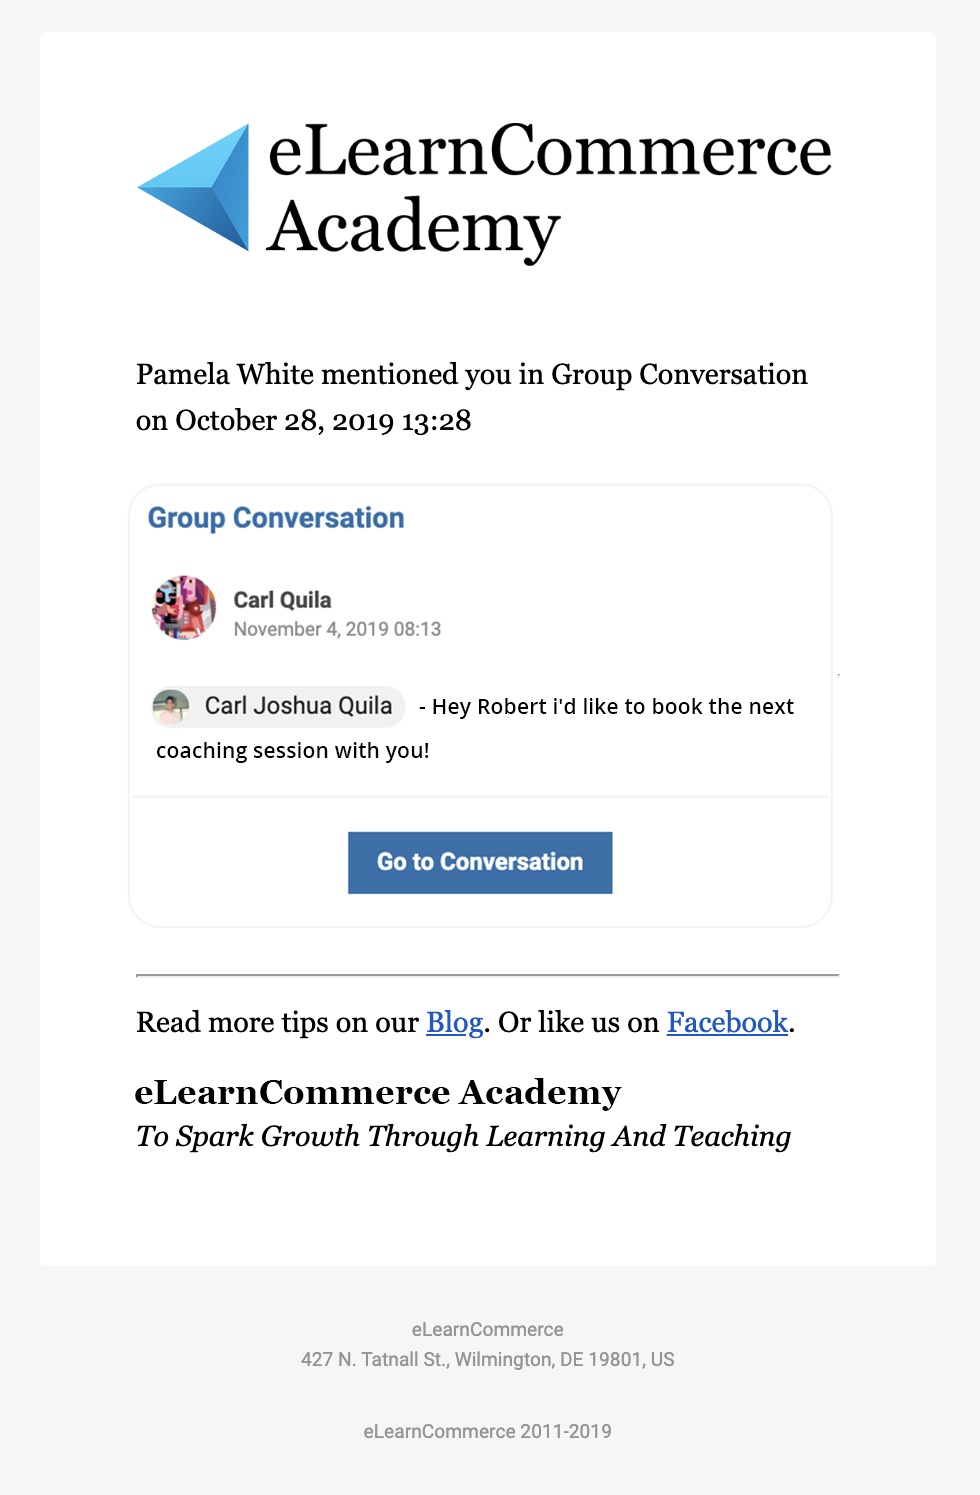This screenshot has width=980, height=1495.
Task: Click the 'Pamela White mentioned you' notification line
Action: [471, 374]
